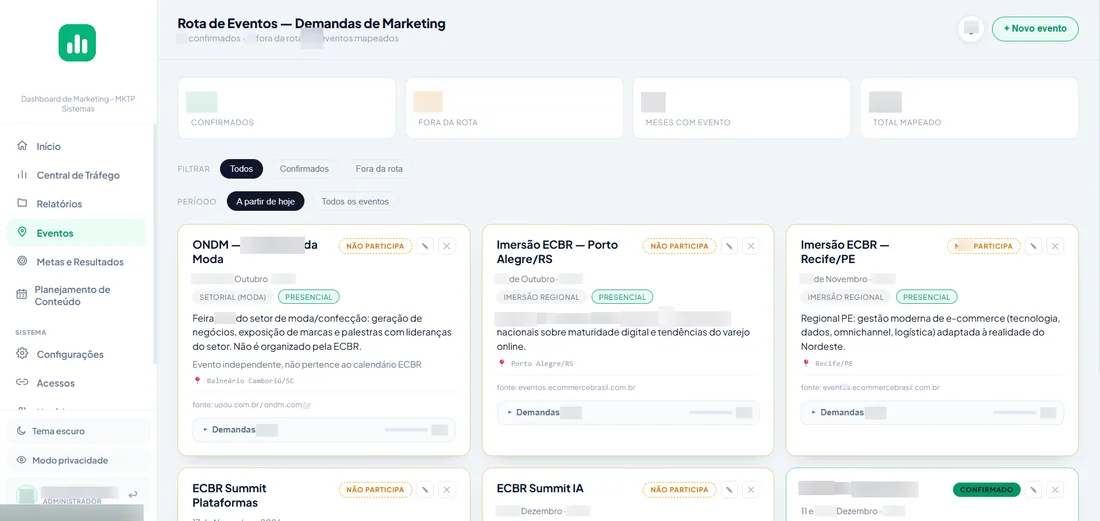The image size is (1100, 521).
Task: Click the home icon beside Início
Action: 22,146
